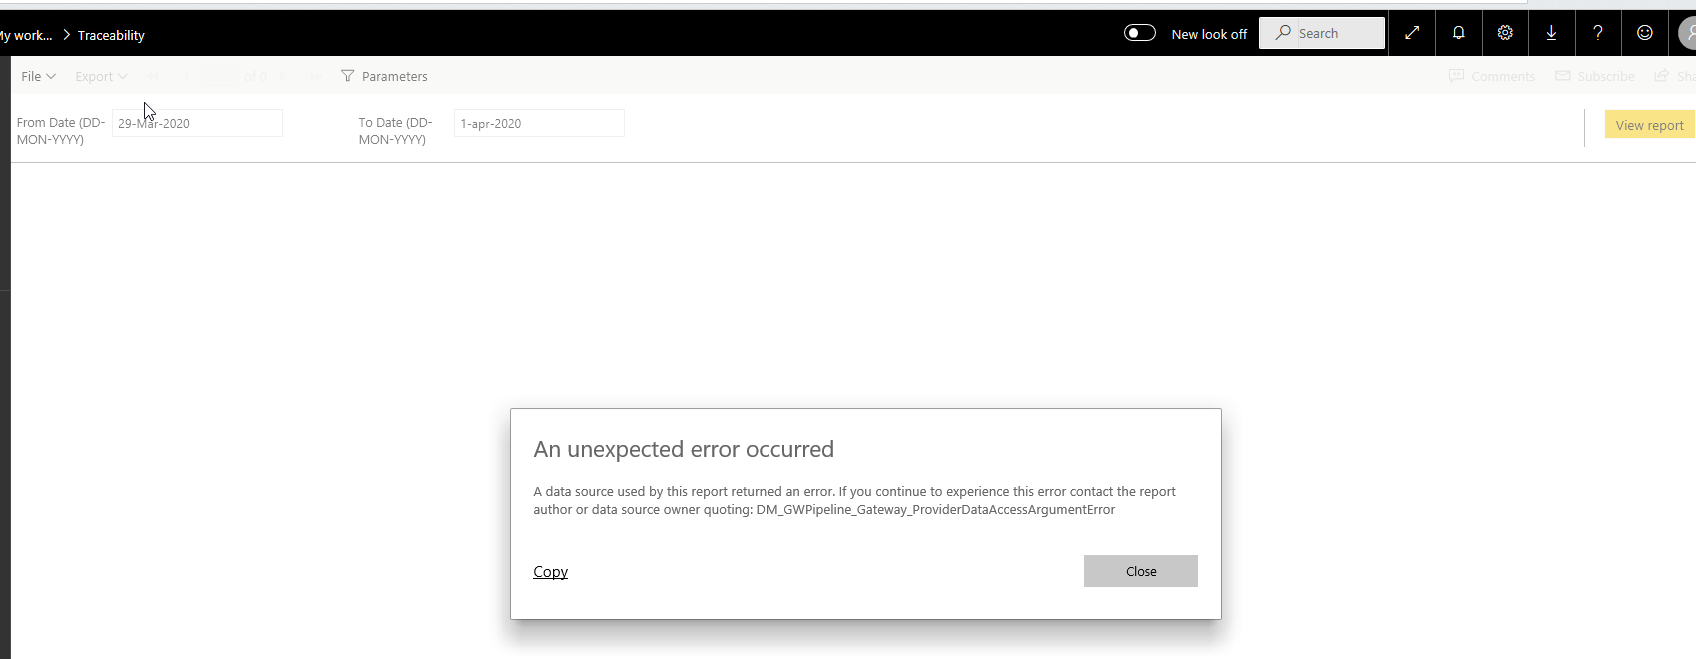The image size is (1696, 659).
Task: Open the Export dropdown
Action: tap(101, 76)
